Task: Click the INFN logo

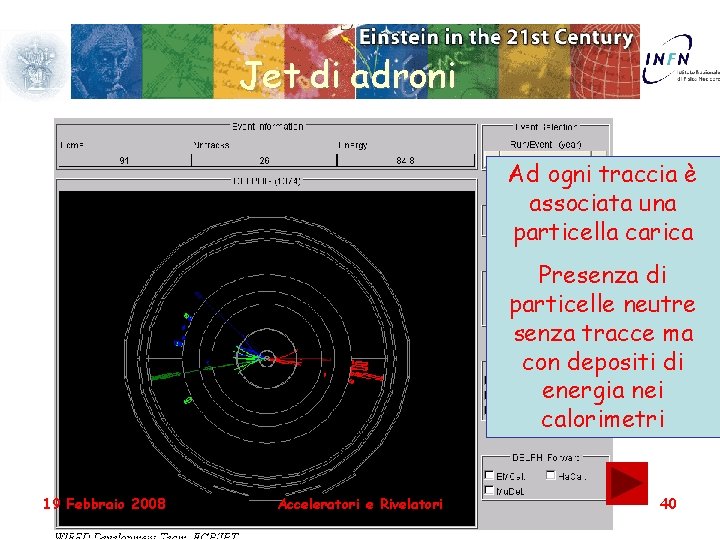Action: (681, 60)
